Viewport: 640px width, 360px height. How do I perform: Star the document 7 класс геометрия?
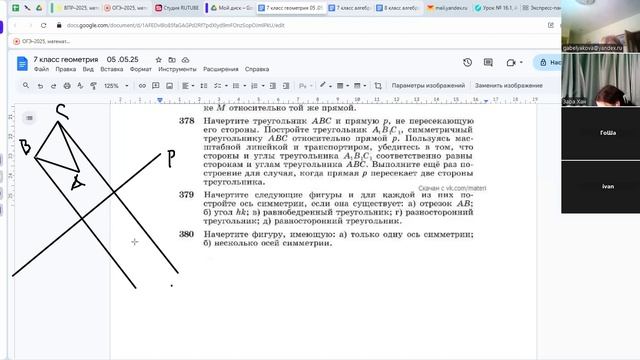[x=159, y=60]
